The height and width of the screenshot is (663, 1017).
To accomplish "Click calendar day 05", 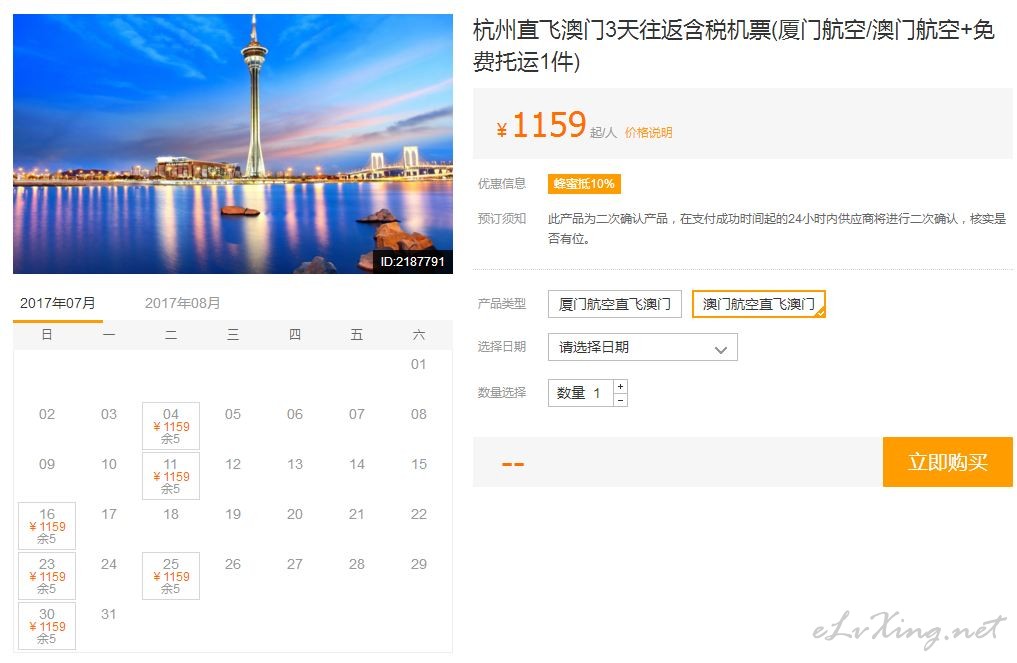I will tap(233, 415).
